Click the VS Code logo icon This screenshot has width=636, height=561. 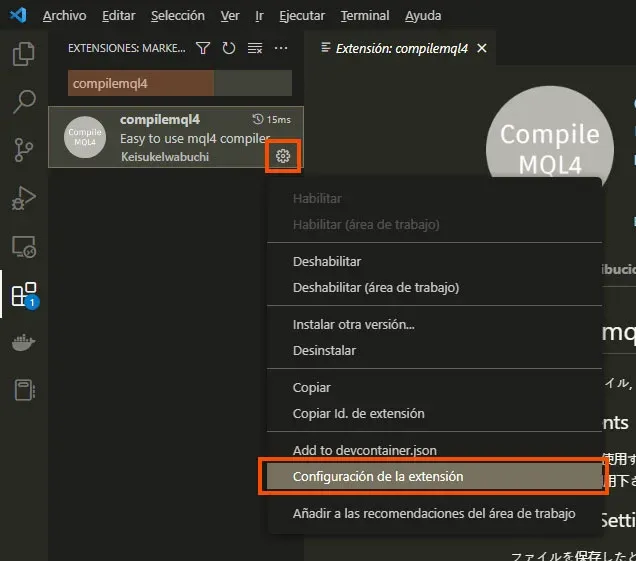coord(18,15)
